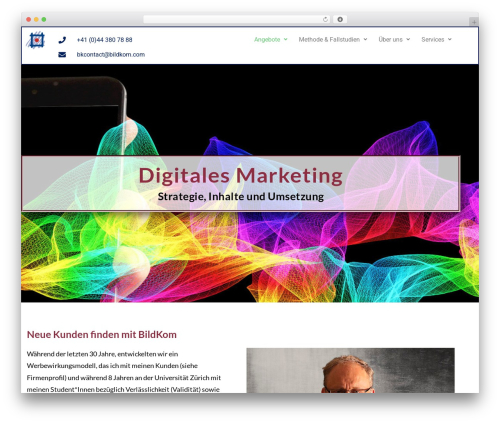Screen dimensions: 500x423
Task: Click the Strategie, Inhalte und Umsetzung subtitle
Action: click(240, 196)
